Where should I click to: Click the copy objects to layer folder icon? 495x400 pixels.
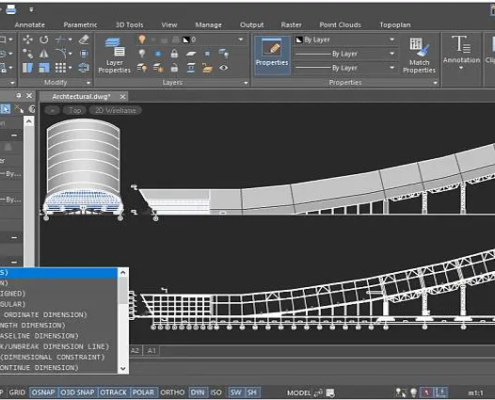click(207, 68)
